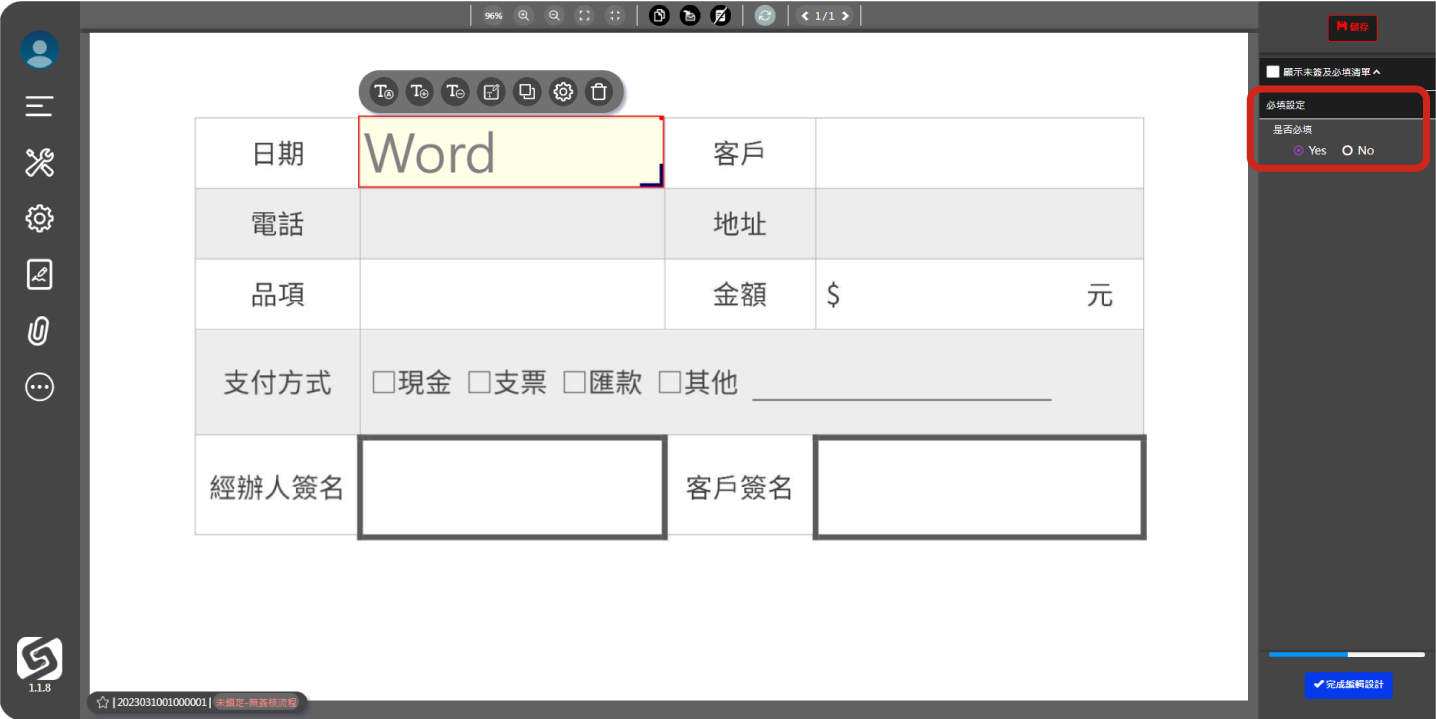Decrease text size with T-minus icon
1436x719 pixels.
pyautogui.click(x=456, y=92)
